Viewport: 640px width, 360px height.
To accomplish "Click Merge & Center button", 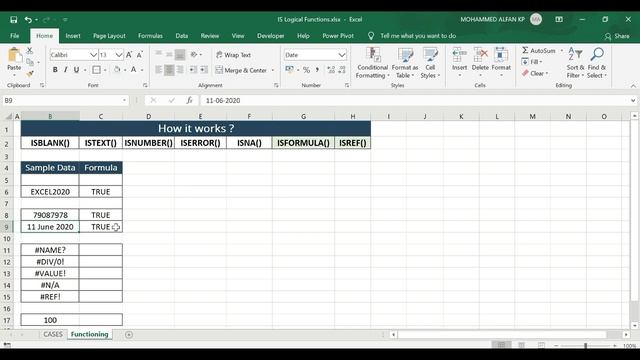I will point(242,70).
